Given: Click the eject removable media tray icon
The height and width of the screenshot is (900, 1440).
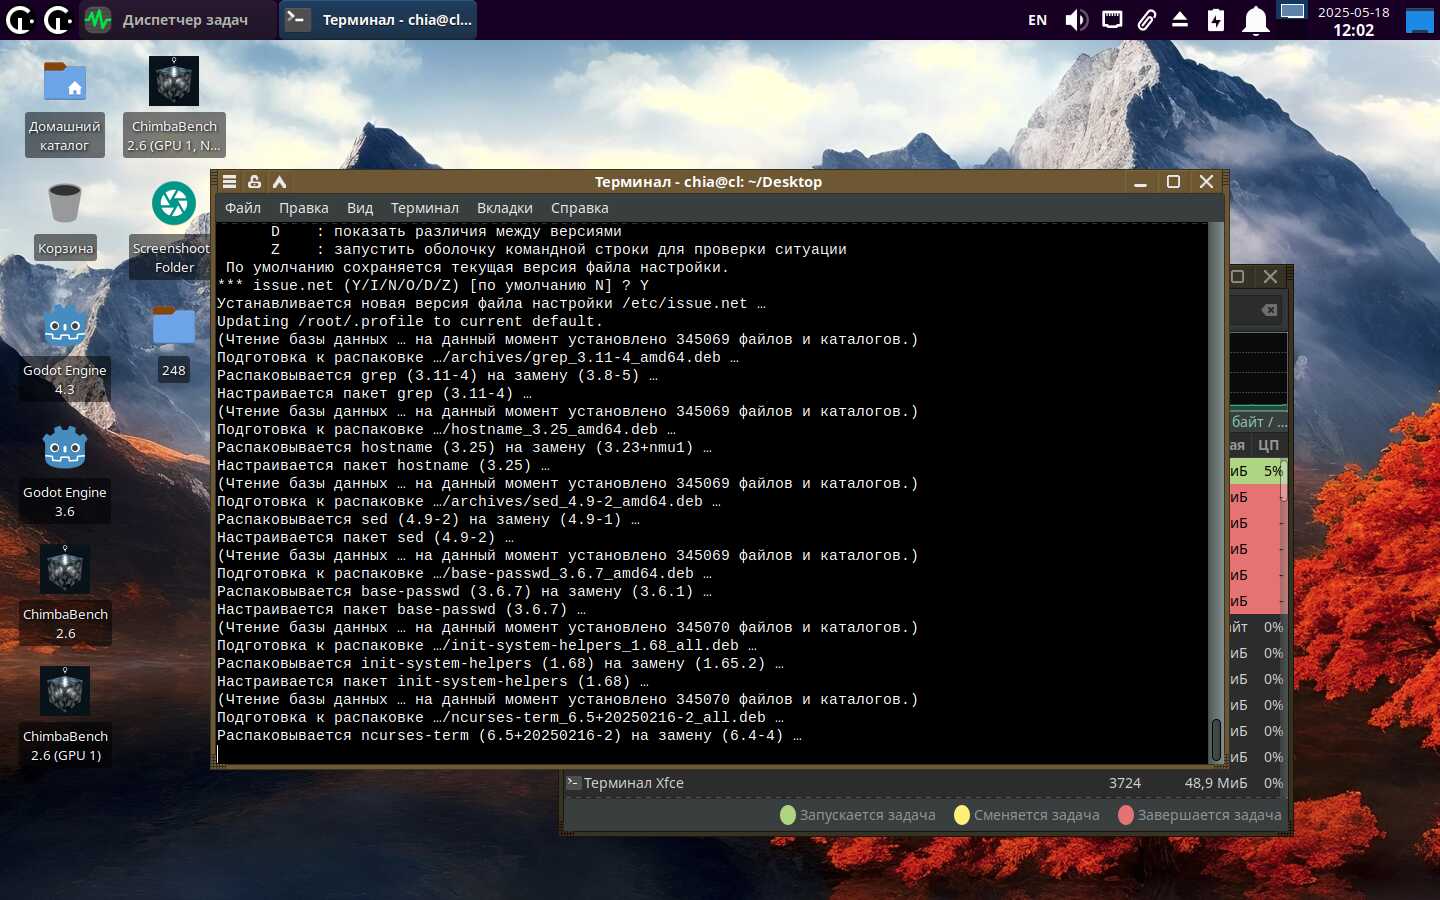Looking at the screenshot, I should (1180, 20).
